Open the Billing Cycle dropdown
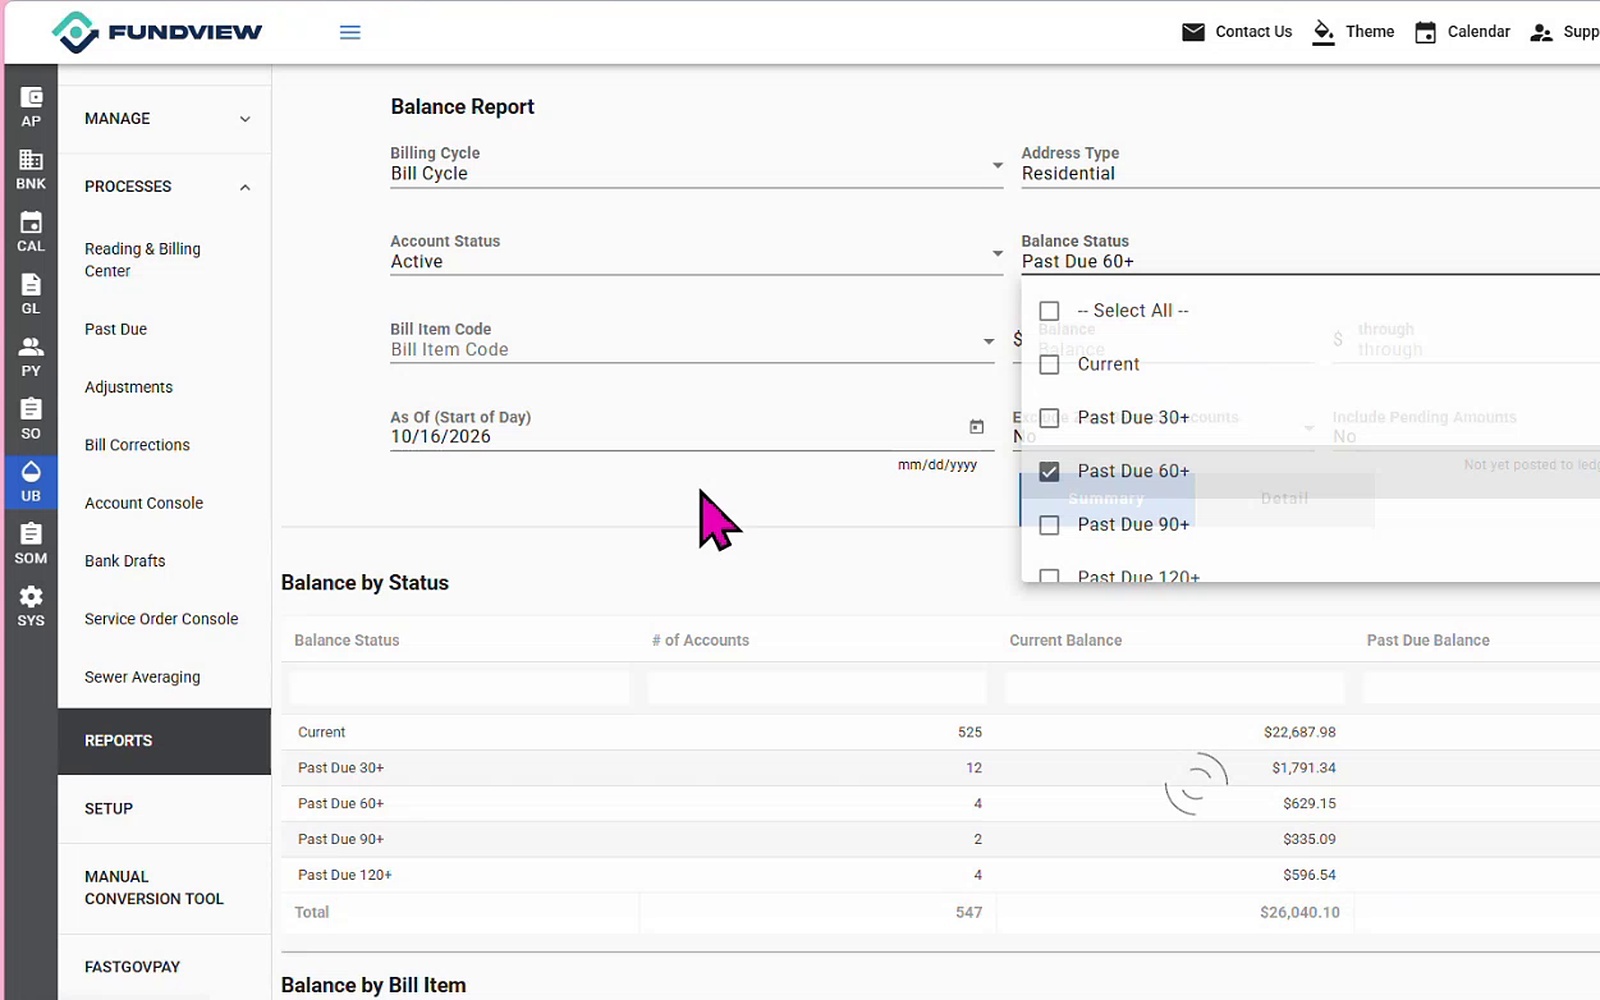 [696, 170]
